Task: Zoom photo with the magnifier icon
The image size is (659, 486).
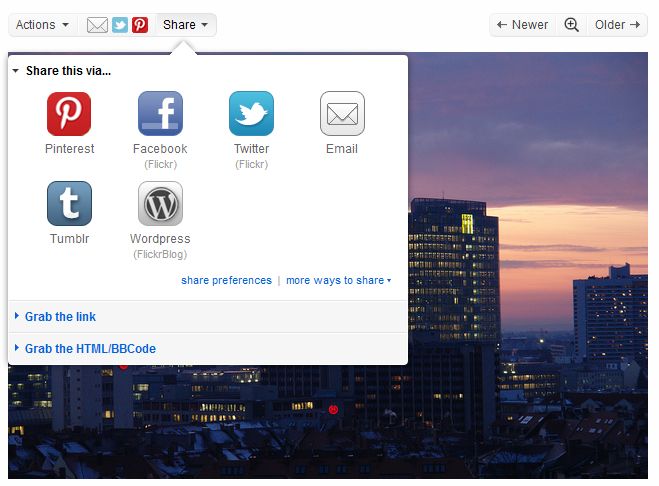Action: [x=571, y=25]
